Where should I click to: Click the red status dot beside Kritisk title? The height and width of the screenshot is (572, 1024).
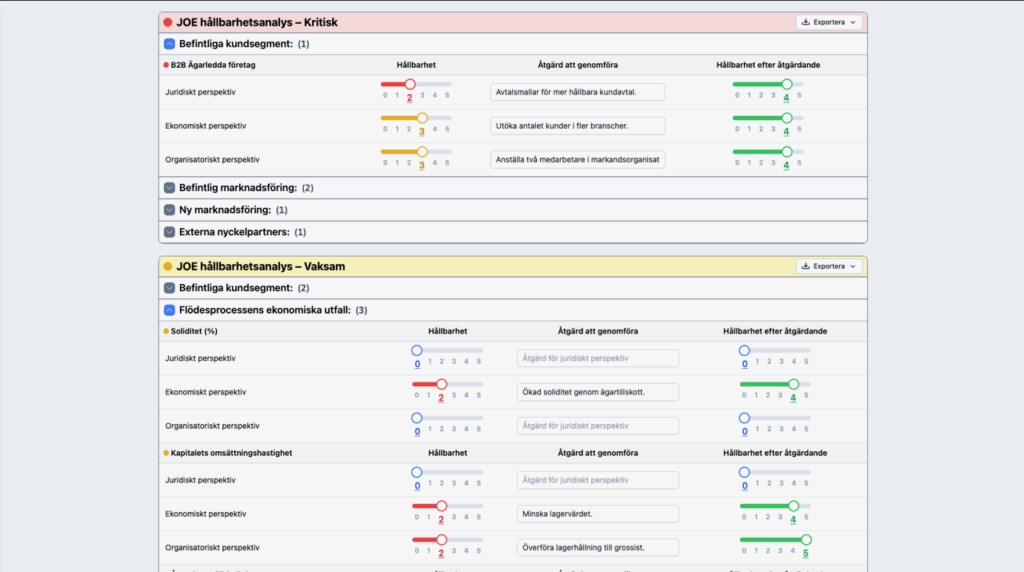point(167,22)
